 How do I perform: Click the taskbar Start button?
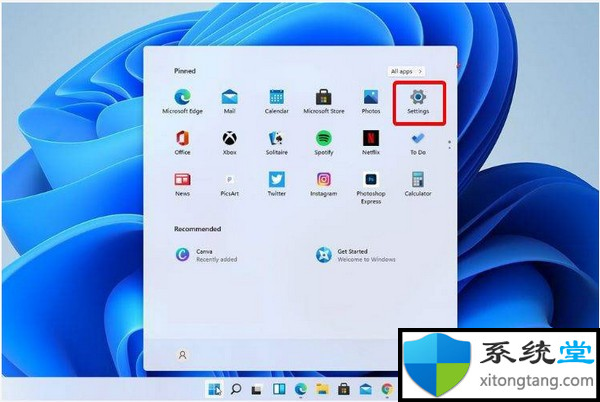215,389
